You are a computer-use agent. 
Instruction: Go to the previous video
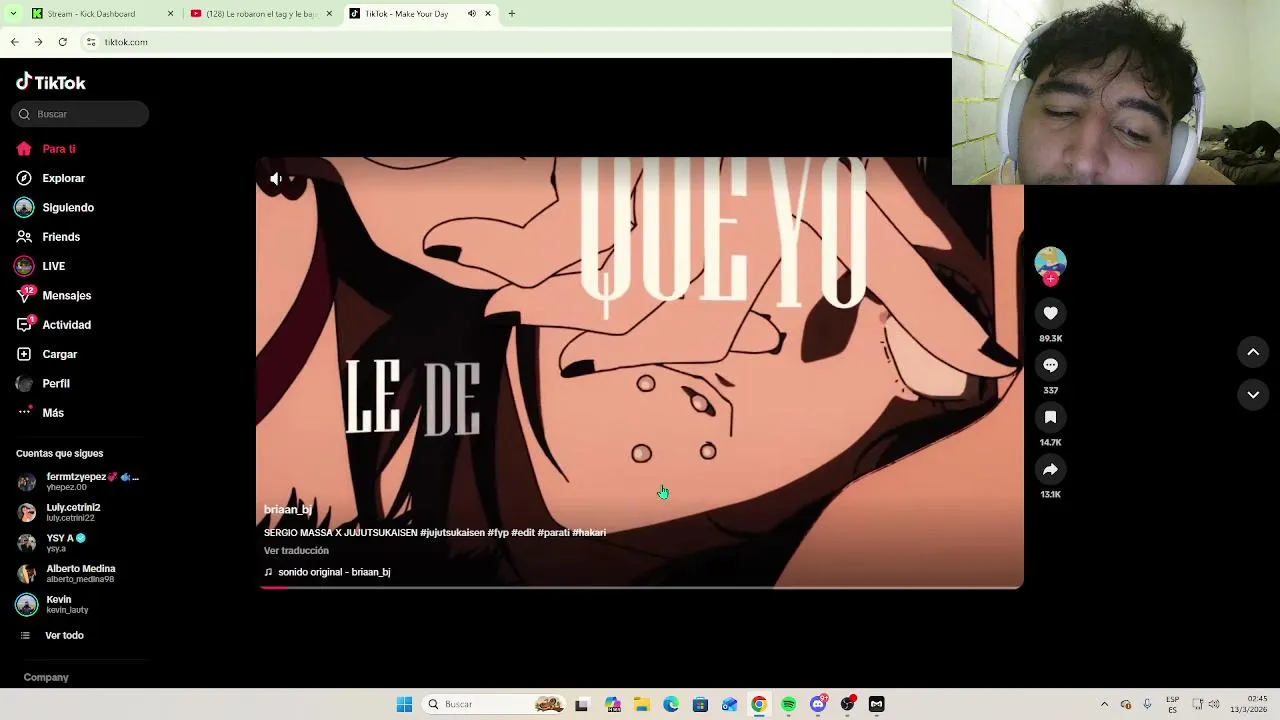click(x=1253, y=352)
